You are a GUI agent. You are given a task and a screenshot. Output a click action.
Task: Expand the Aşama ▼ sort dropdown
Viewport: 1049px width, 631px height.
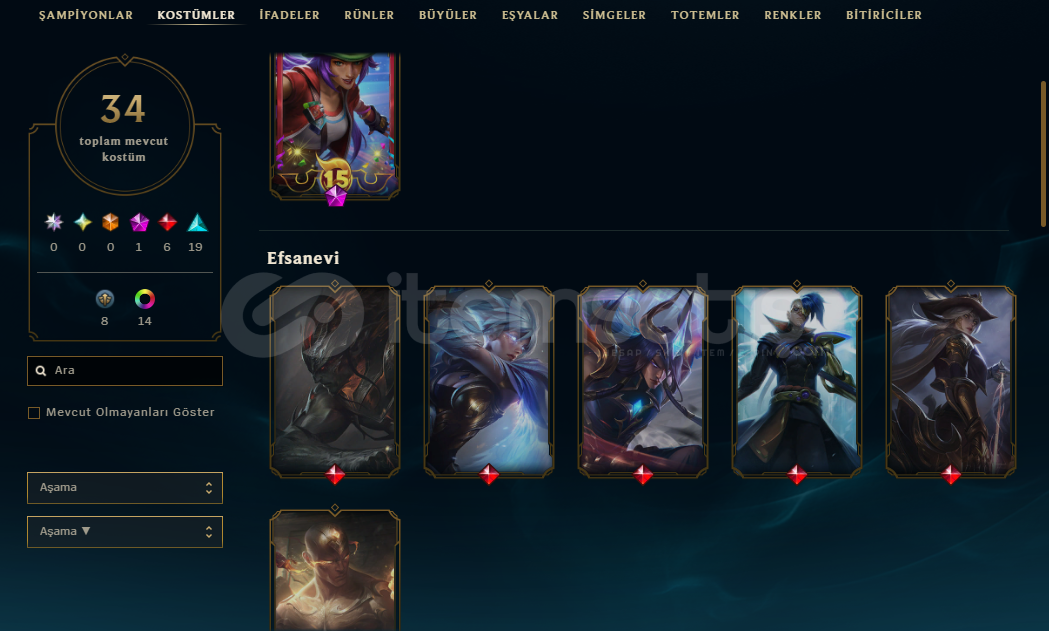124,532
